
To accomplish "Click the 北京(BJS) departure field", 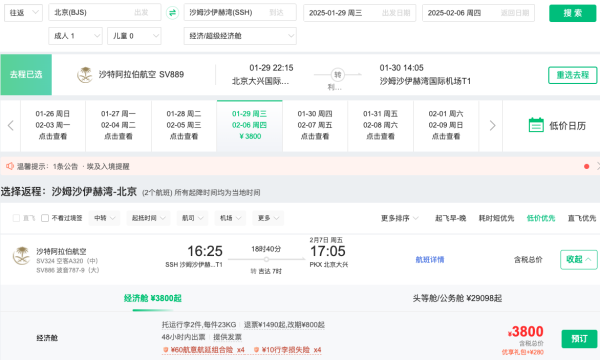I will point(104,13).
